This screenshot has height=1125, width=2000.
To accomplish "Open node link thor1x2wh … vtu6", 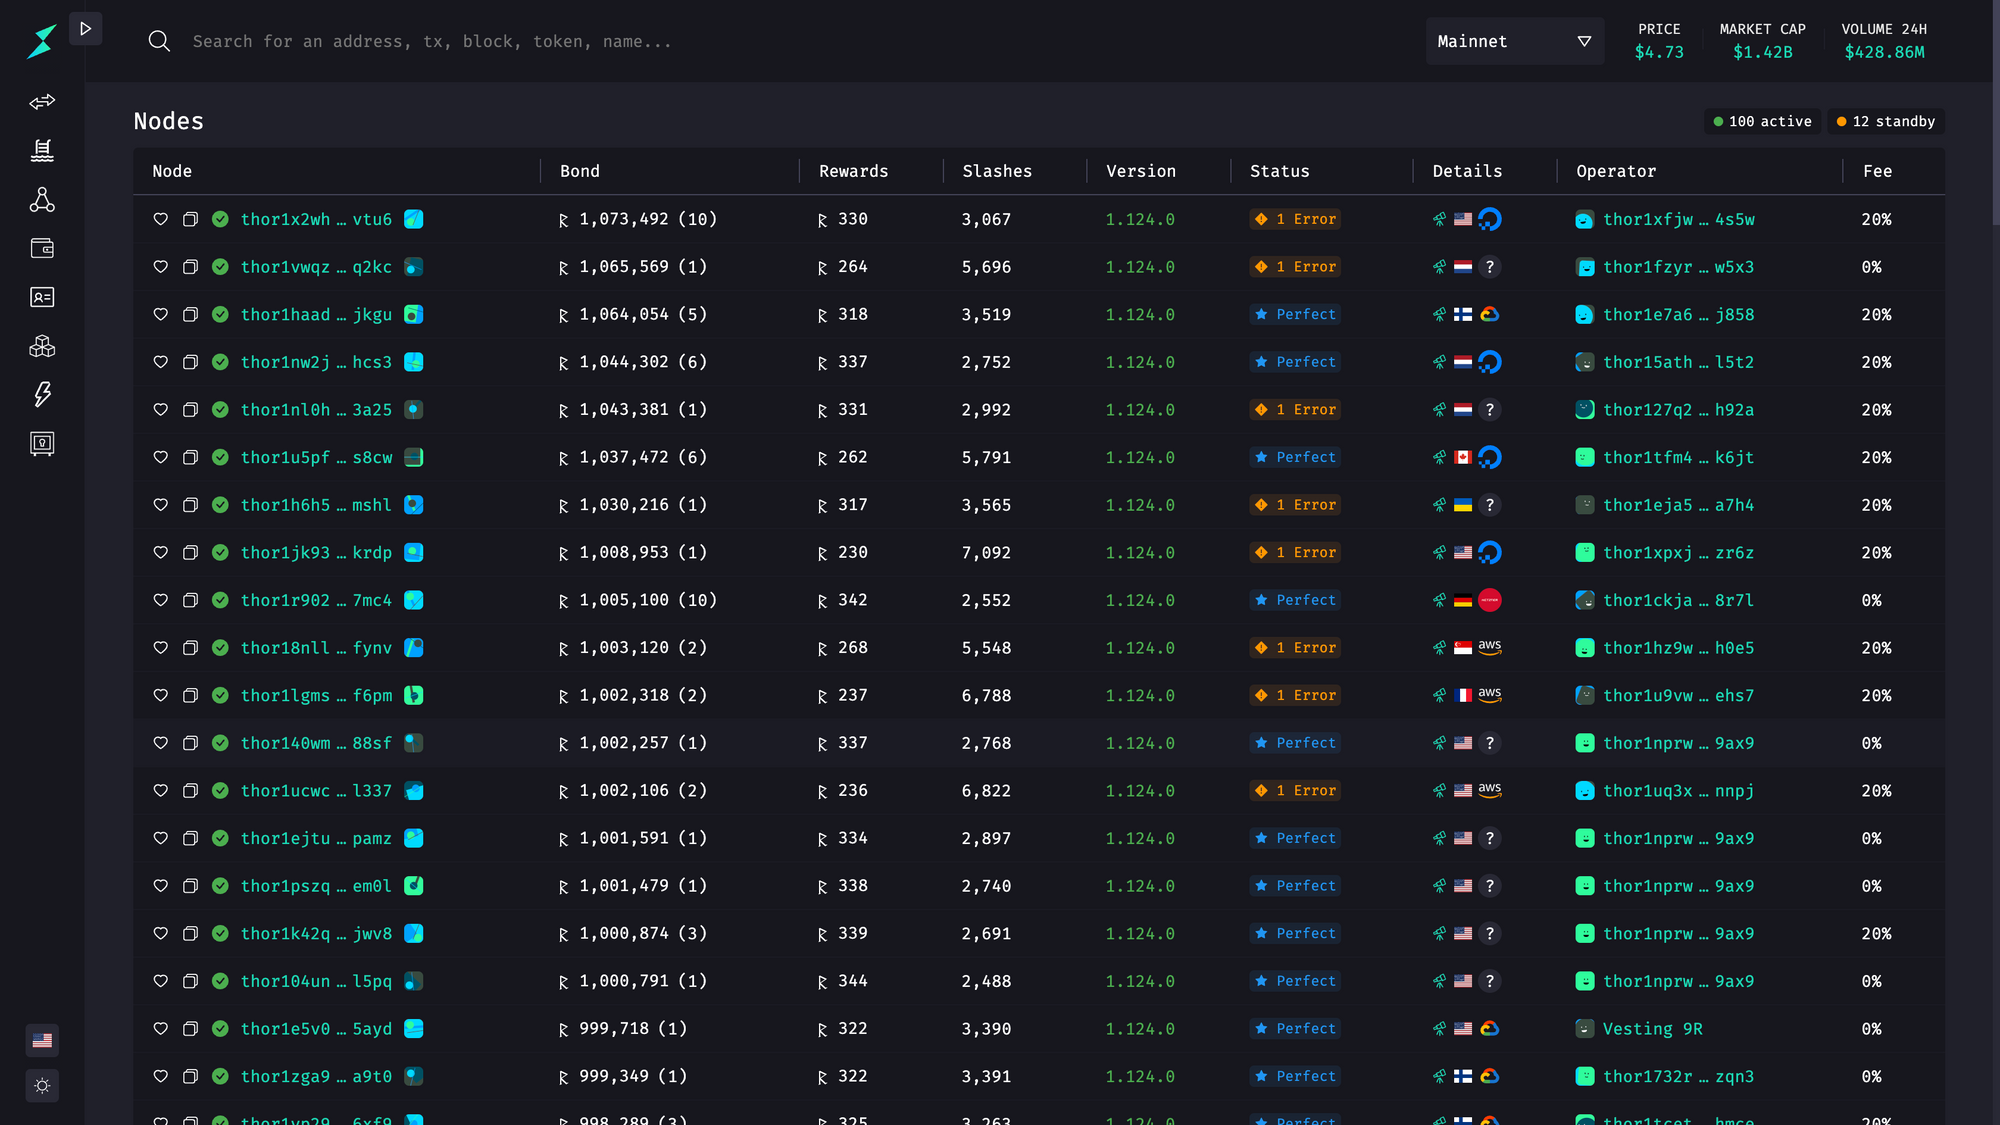I will click(x=316, y=219).
